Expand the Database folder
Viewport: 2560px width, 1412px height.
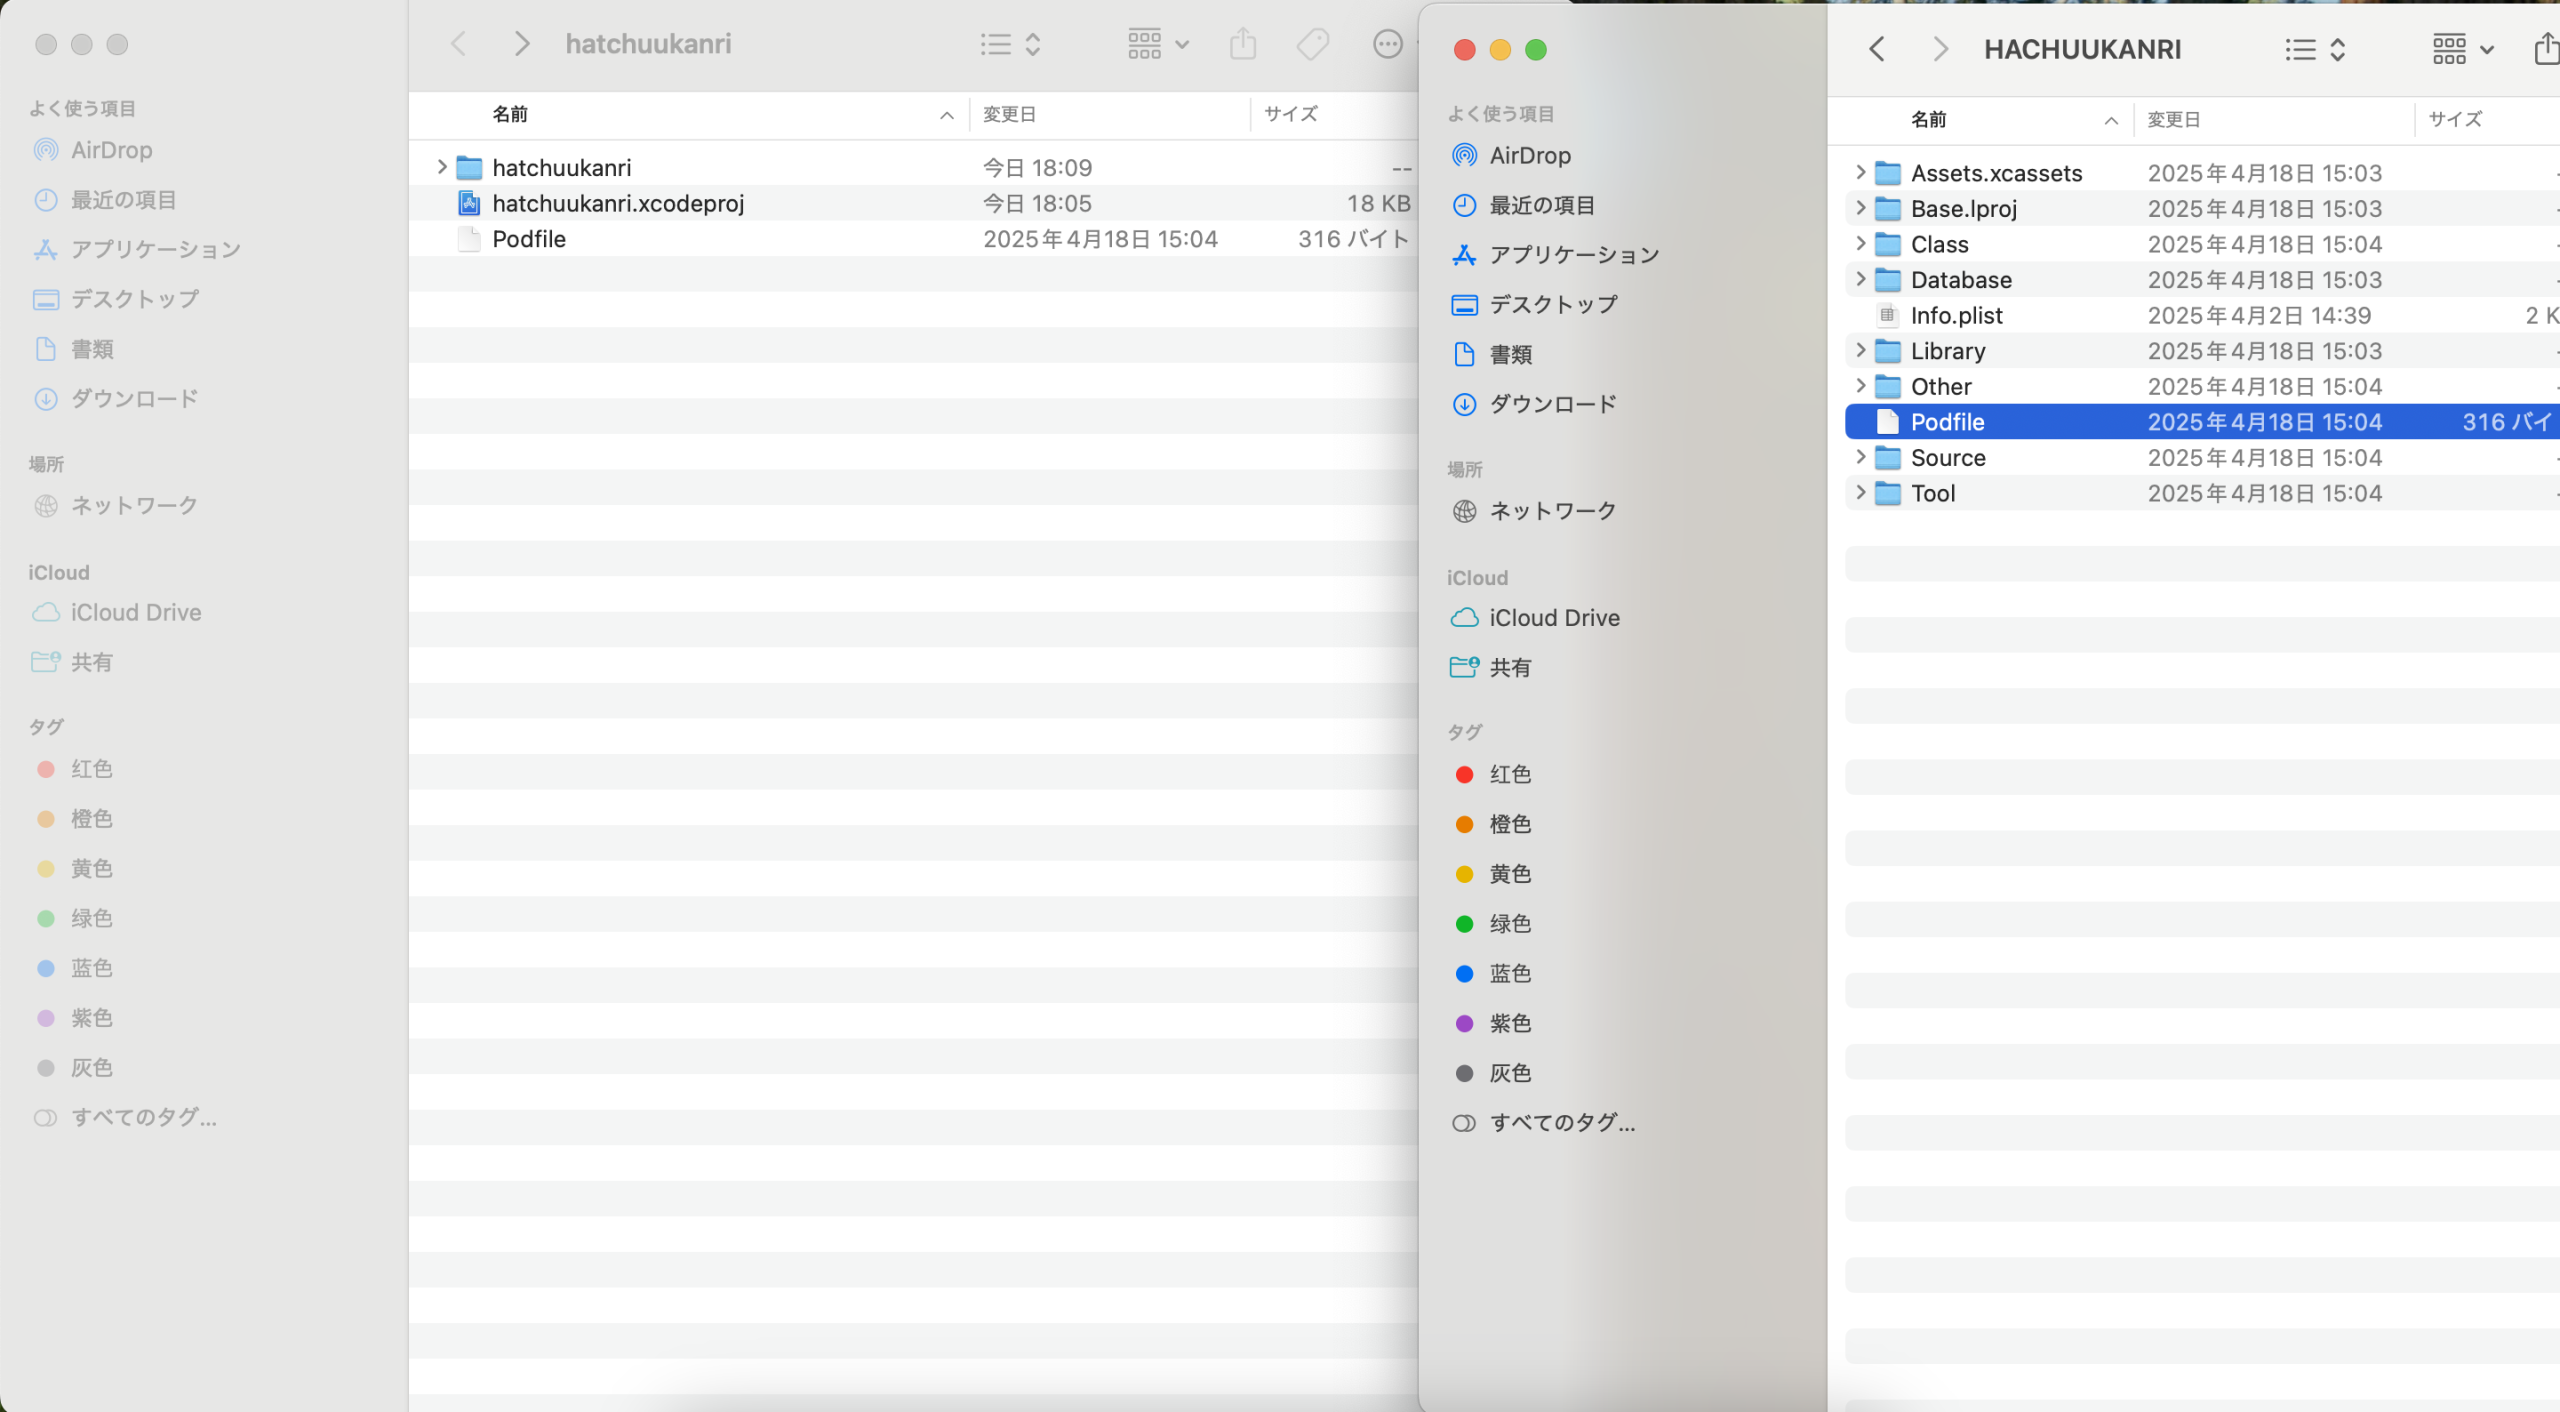pyautogui.click(x=1860, y=279)
